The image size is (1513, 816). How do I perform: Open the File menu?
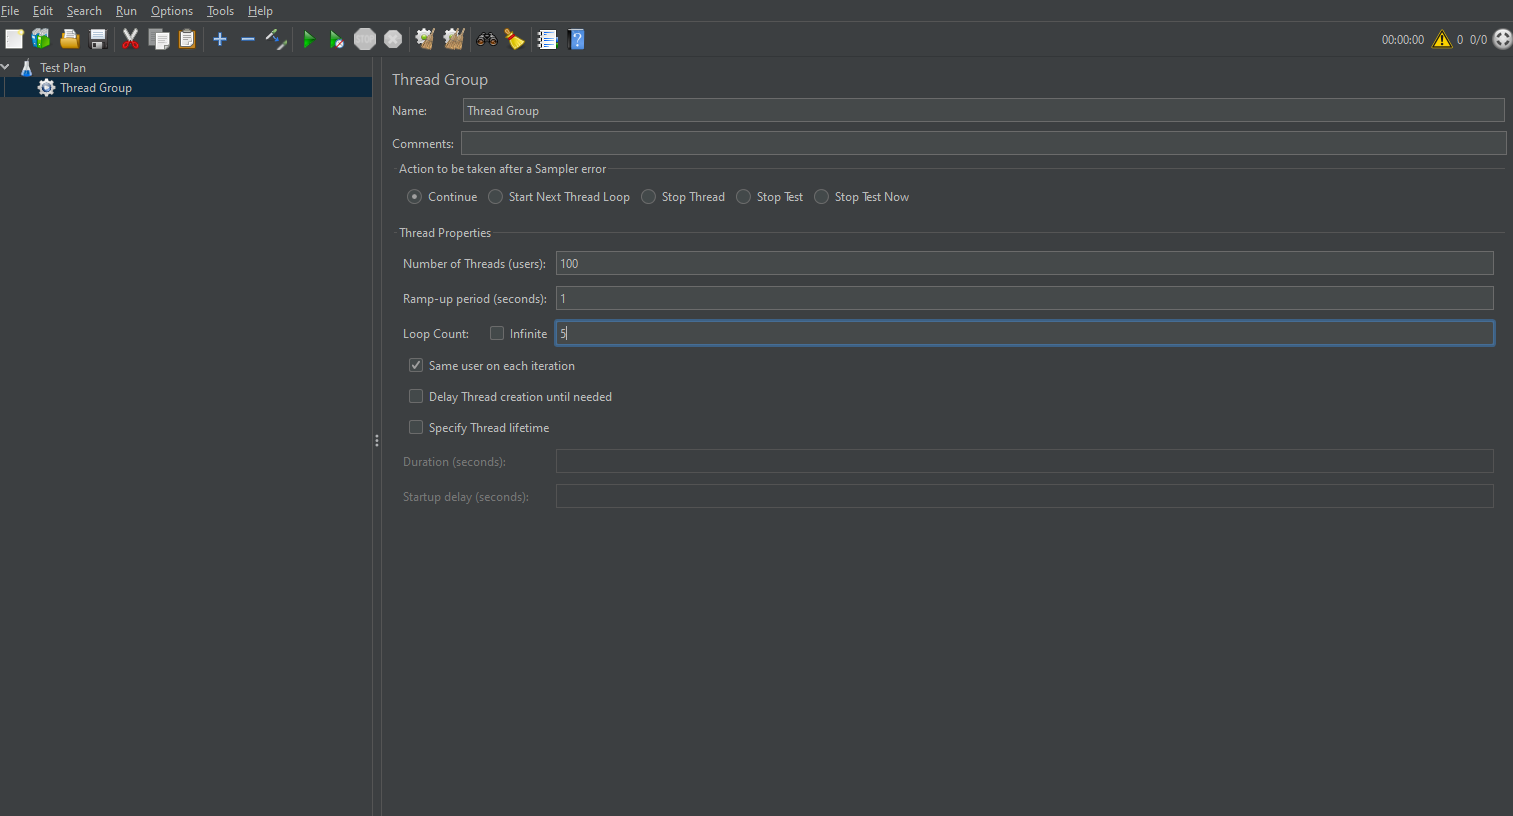point(10,11)
